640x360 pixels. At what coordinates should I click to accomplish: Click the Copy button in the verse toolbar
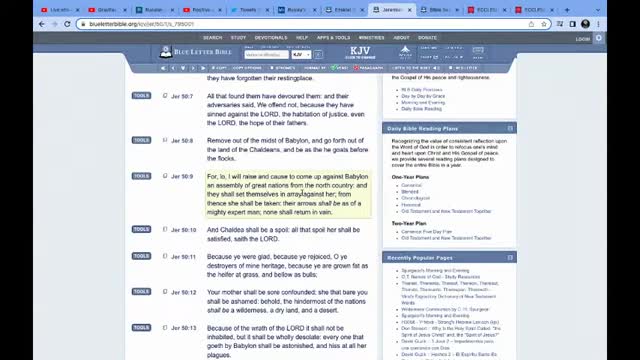219,68
